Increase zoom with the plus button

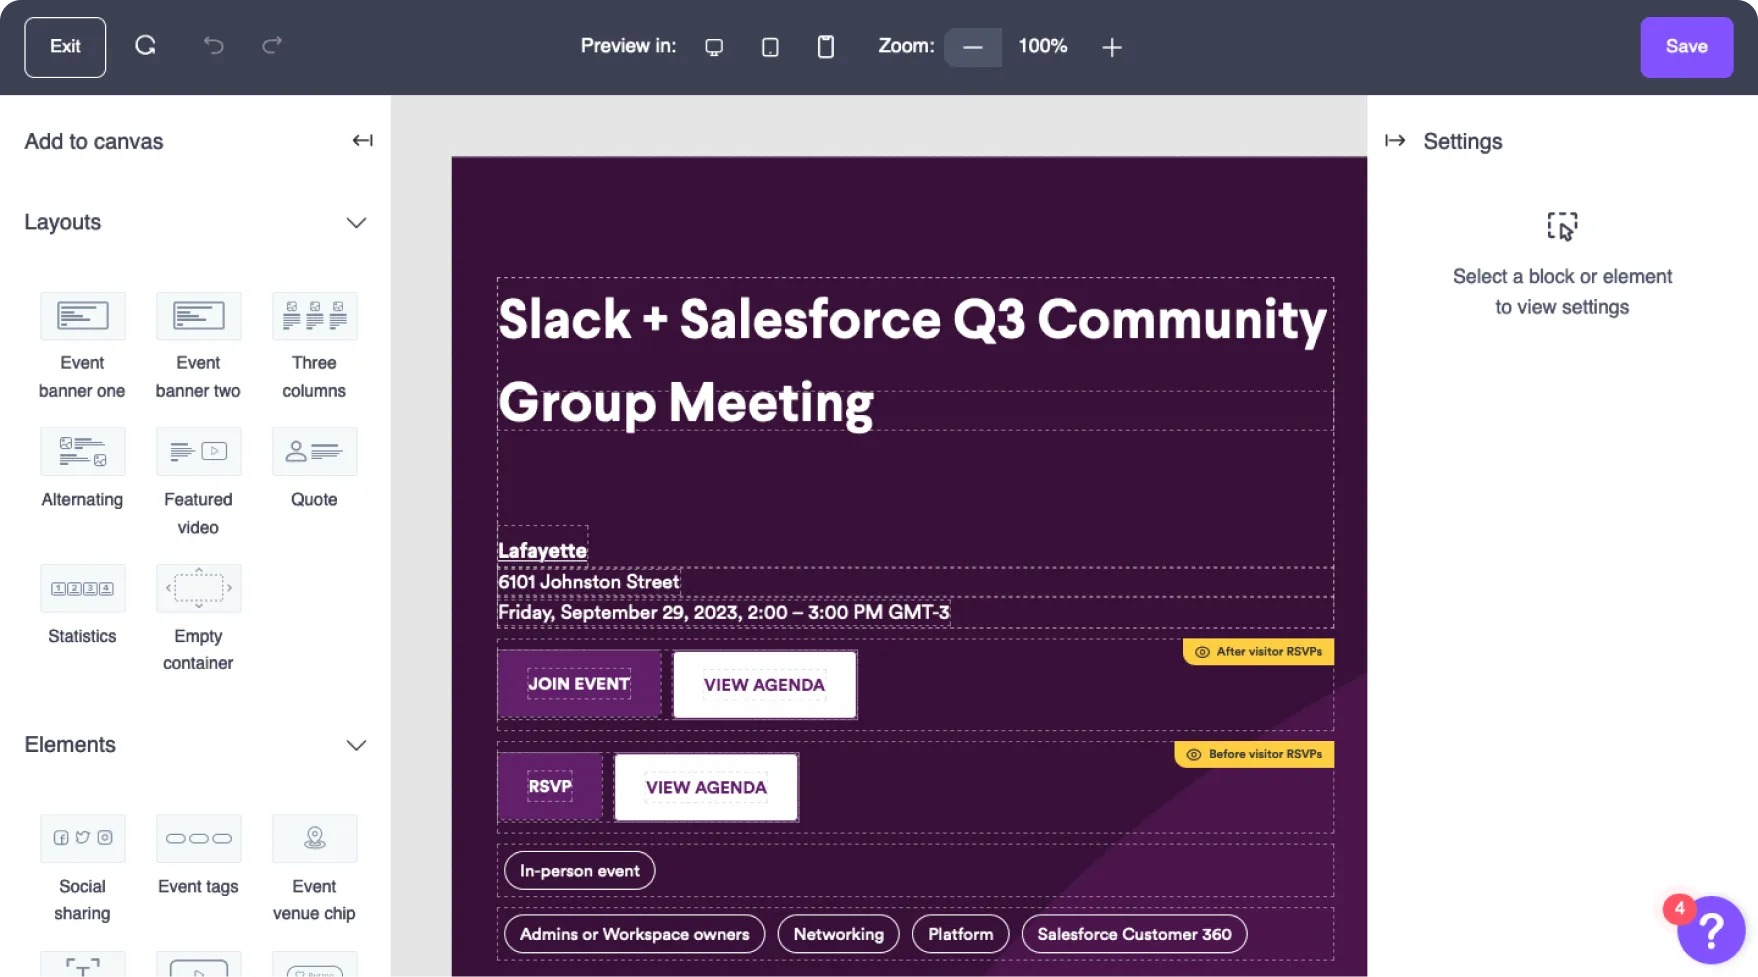pyautogui.click(x=1112, y=47)
